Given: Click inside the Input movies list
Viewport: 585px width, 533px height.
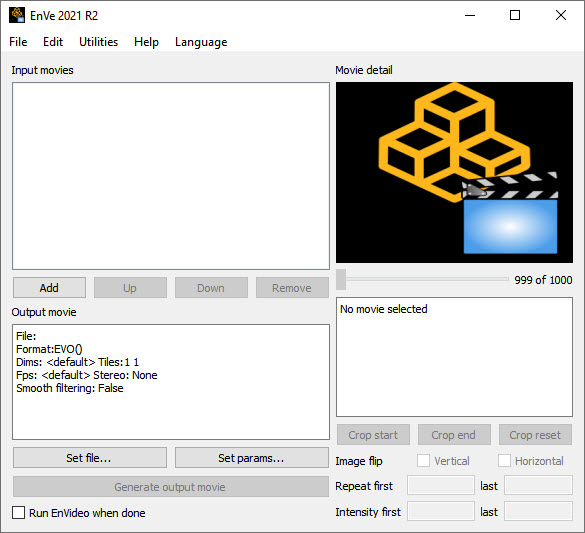Looking at the screenshot, I should pyautogui.click(x=171, y=176).
